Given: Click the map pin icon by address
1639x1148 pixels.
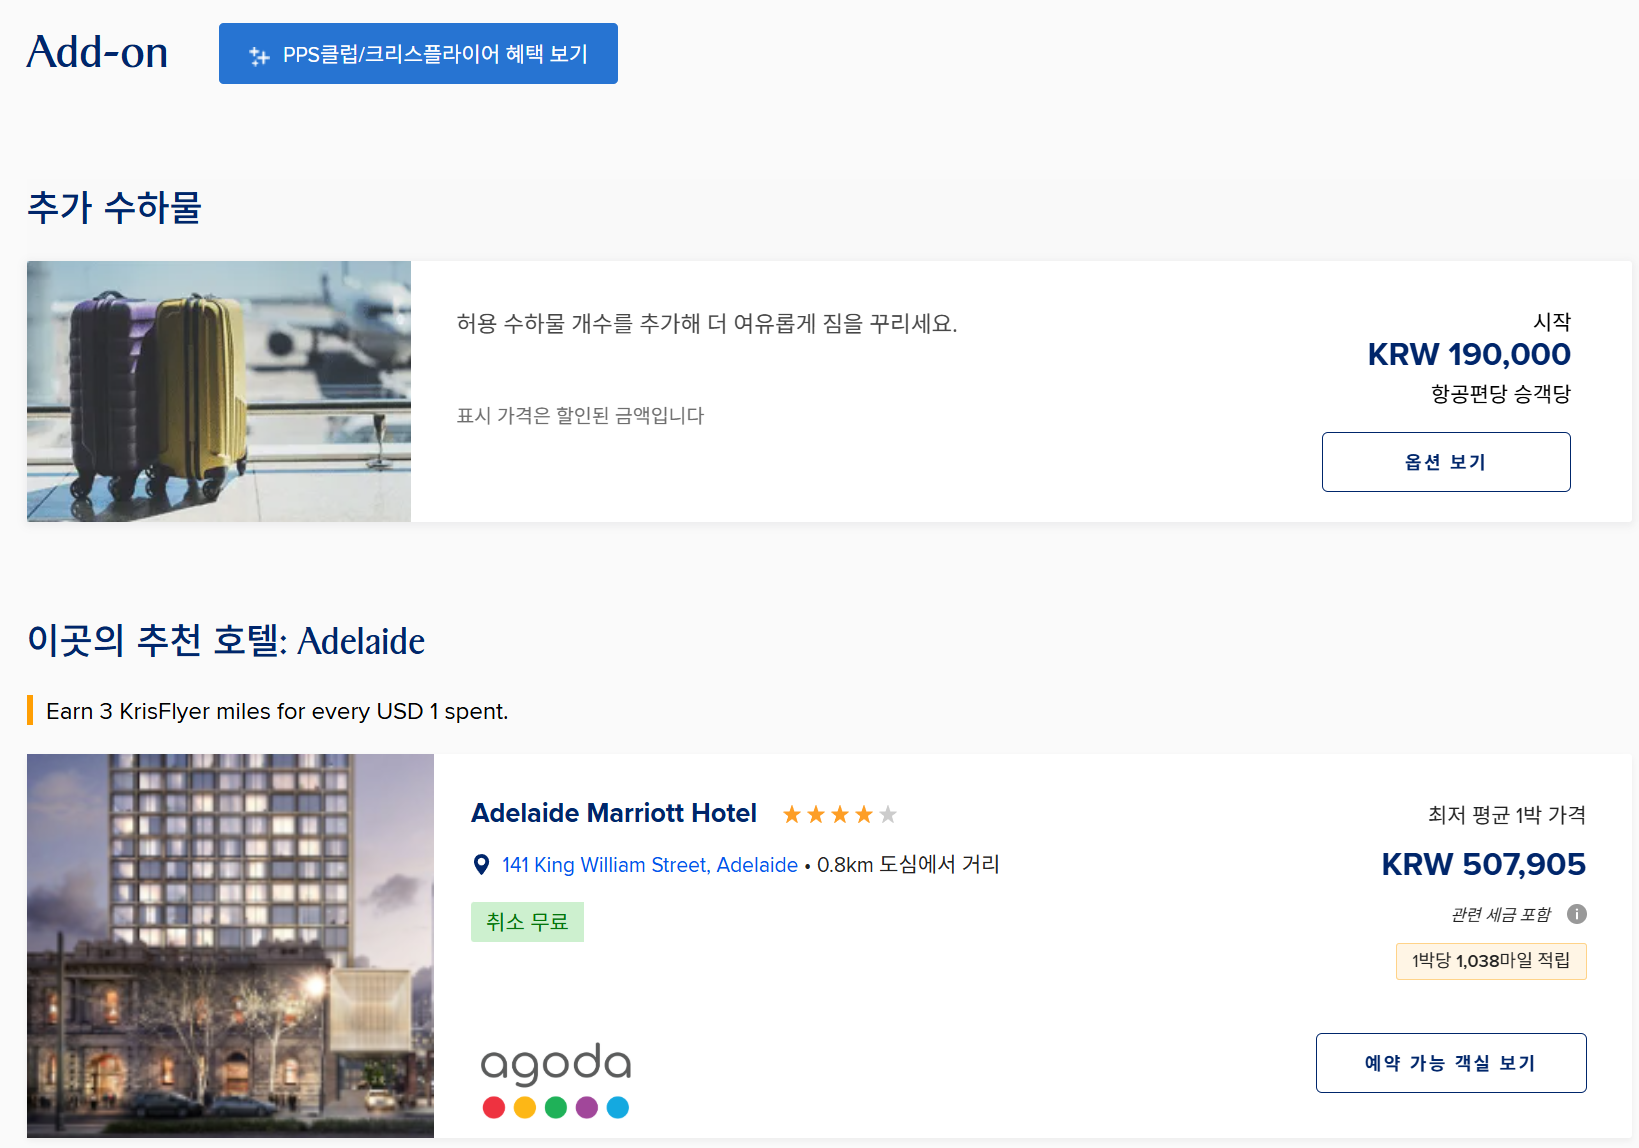Looking at the screenshot, I should point(481,865).
